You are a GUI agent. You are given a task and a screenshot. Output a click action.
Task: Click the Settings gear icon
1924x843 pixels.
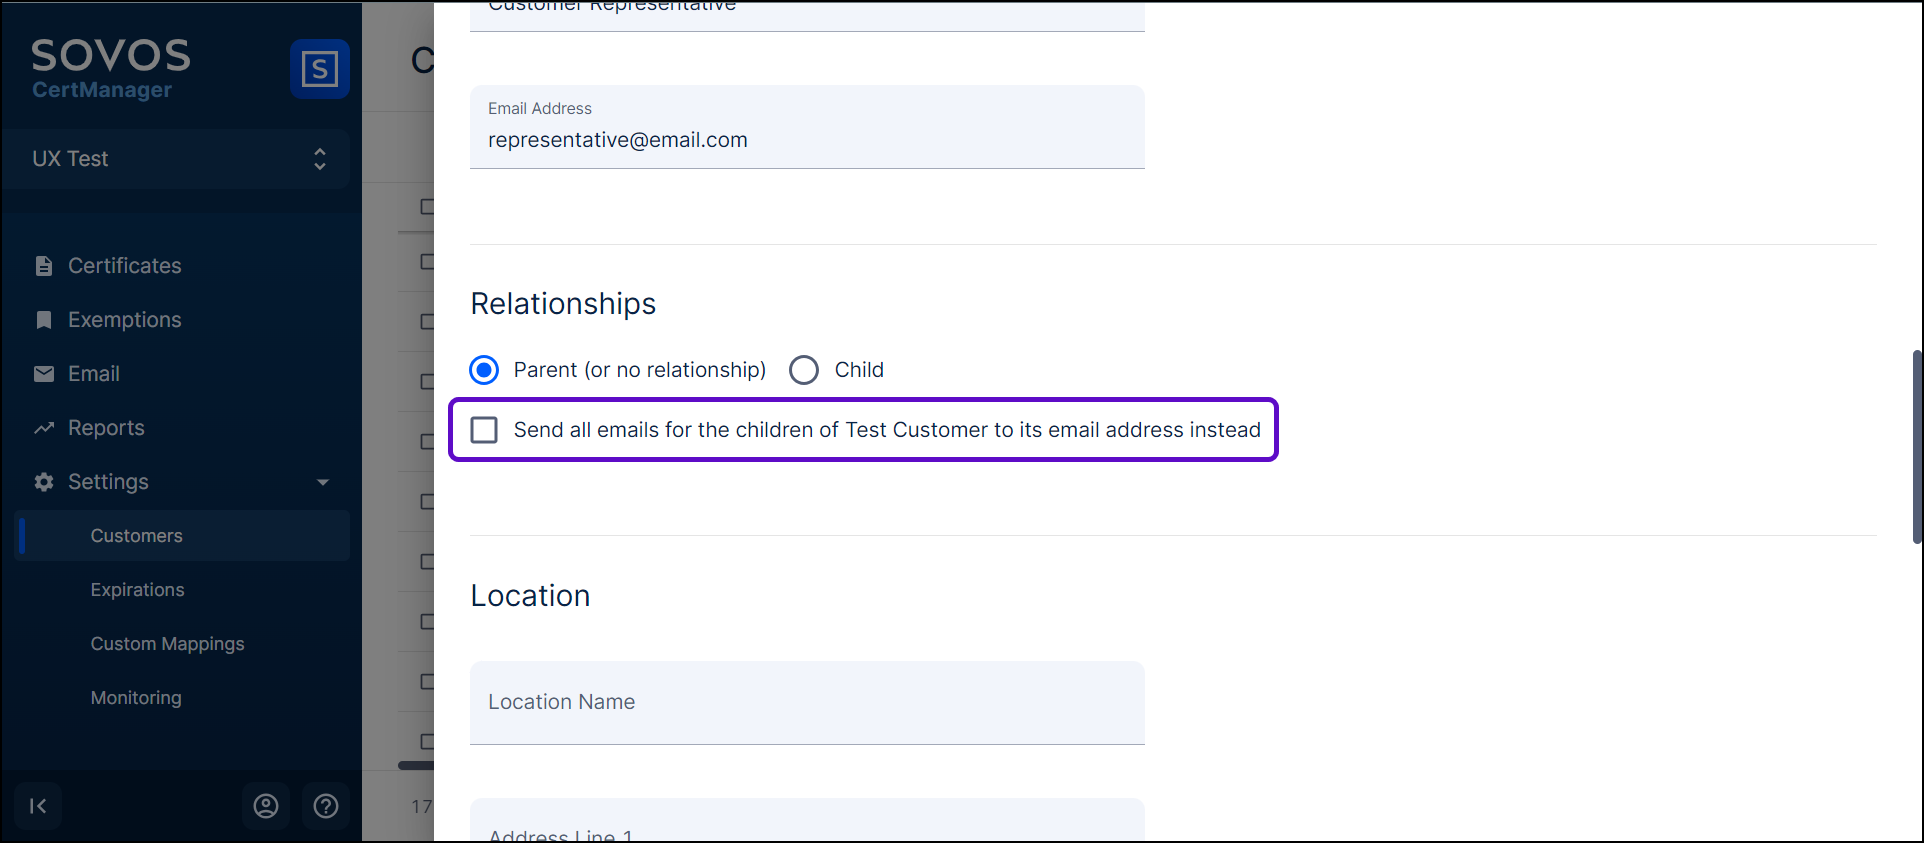pyautogui.click(x=44, y=482)
